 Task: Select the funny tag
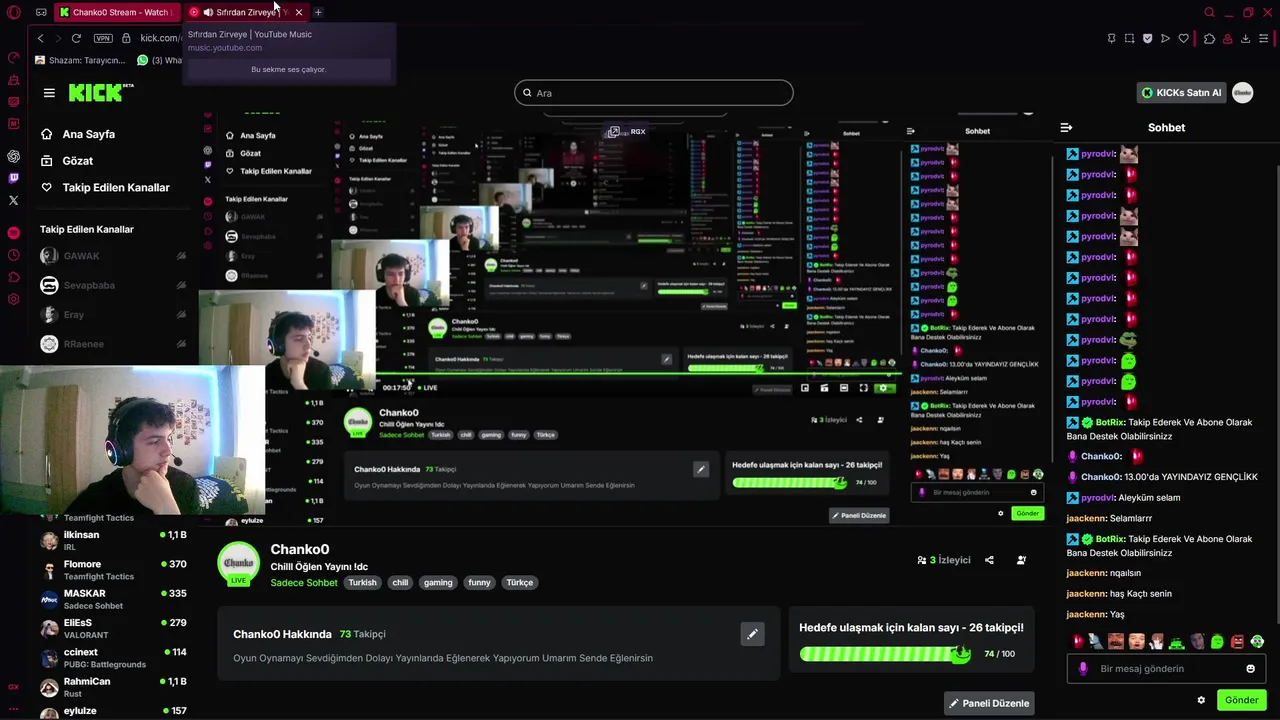tap(480, 582)
